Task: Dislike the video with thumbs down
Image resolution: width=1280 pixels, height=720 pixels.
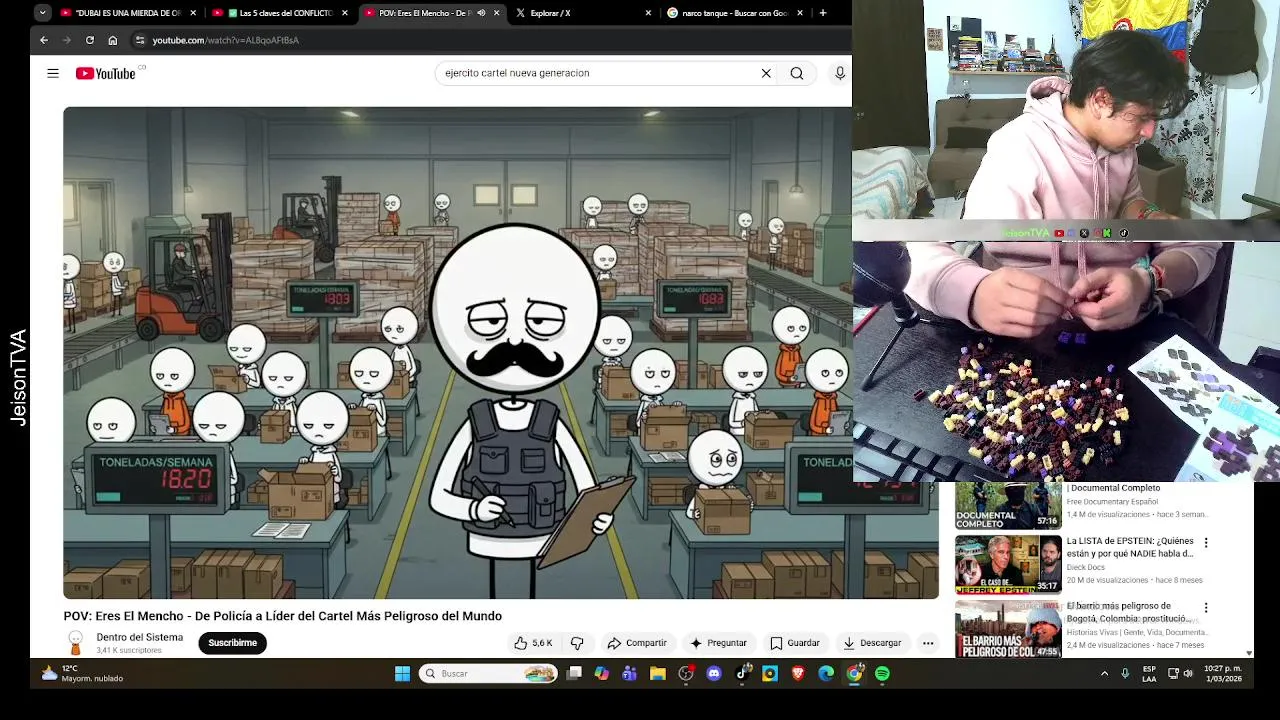Action: (577, 643)
